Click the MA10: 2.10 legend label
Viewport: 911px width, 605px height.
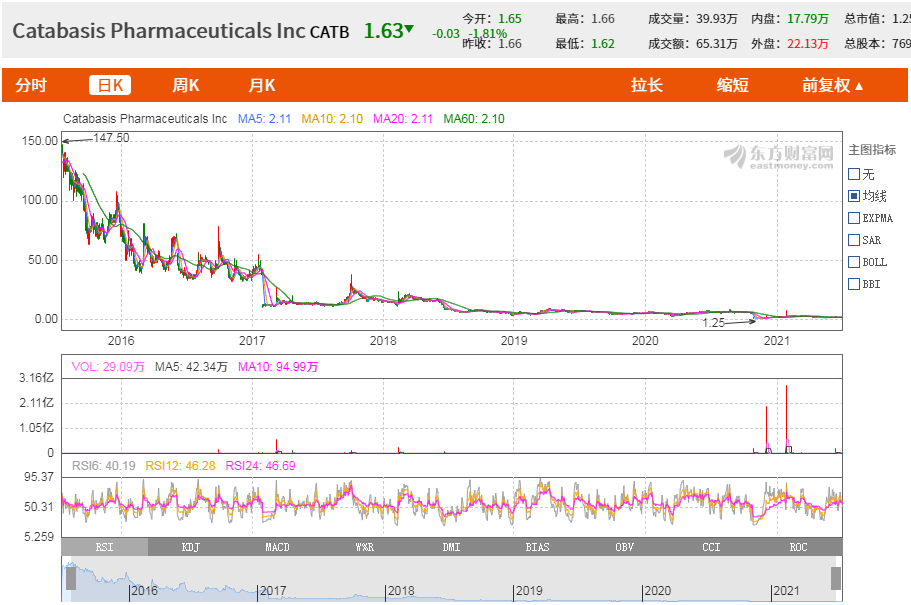pos(332,119)
